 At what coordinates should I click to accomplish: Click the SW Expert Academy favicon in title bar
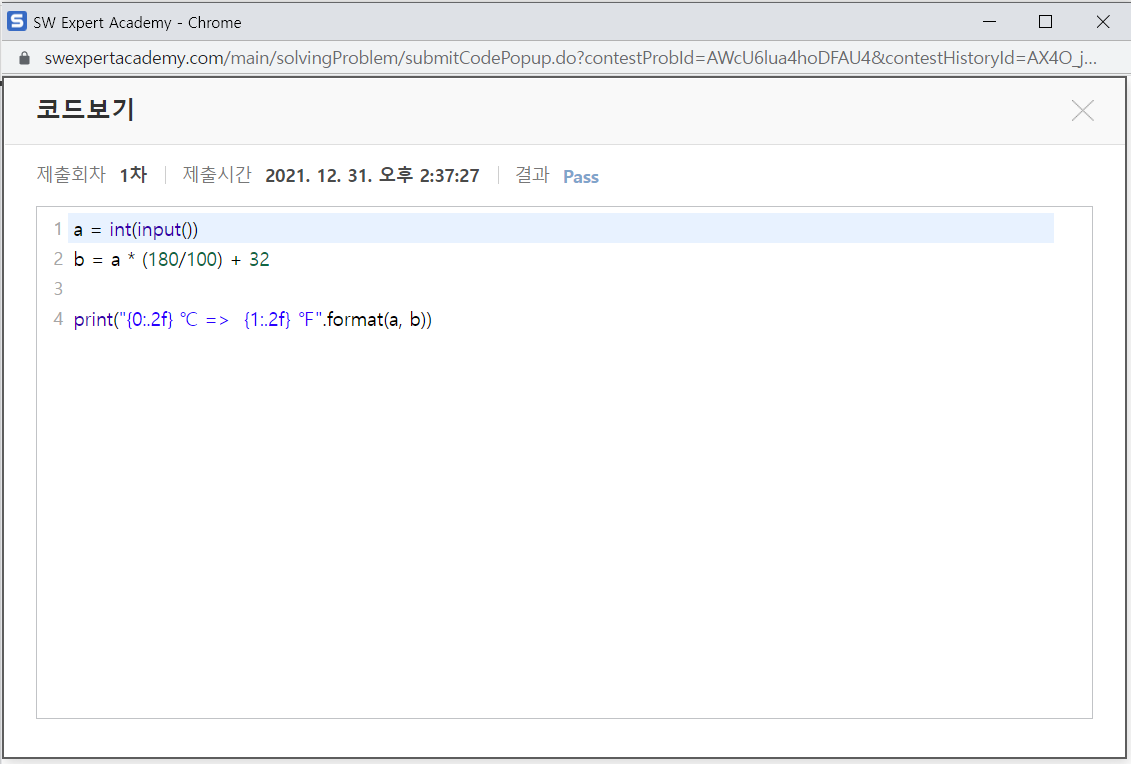pyautogui.click(x=17, y=22)
